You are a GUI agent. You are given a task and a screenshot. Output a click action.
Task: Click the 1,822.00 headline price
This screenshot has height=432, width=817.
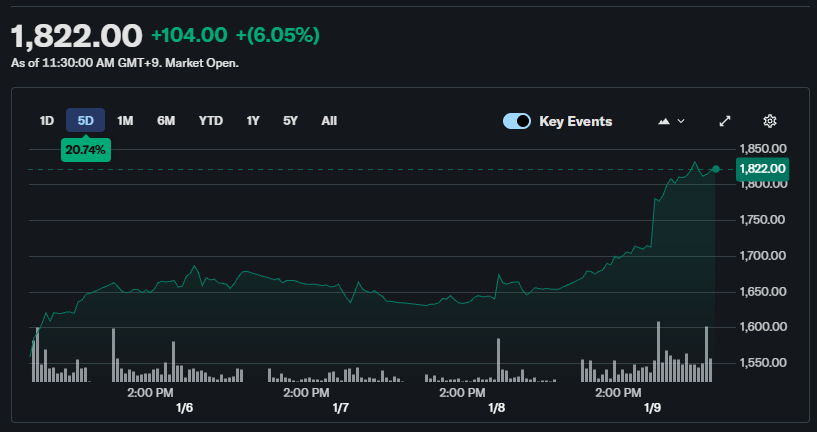77,36
